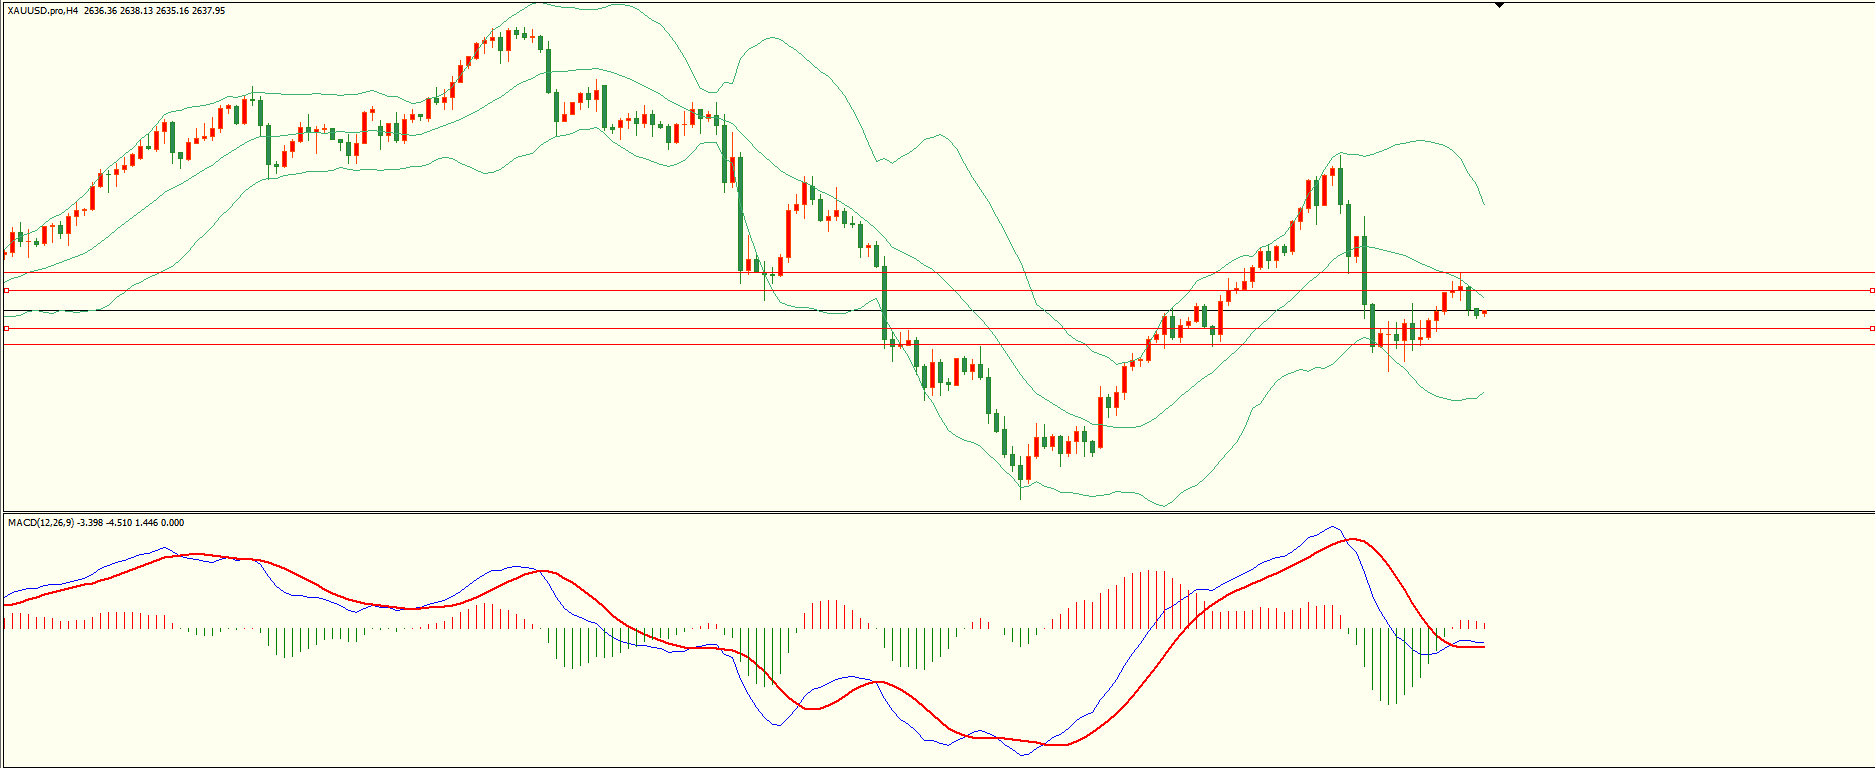Click the "XAUUSD.pro,H4" chart symbol label
Image resolution: width=1875 pixels, height=768 pixels.
coord(43,11)
